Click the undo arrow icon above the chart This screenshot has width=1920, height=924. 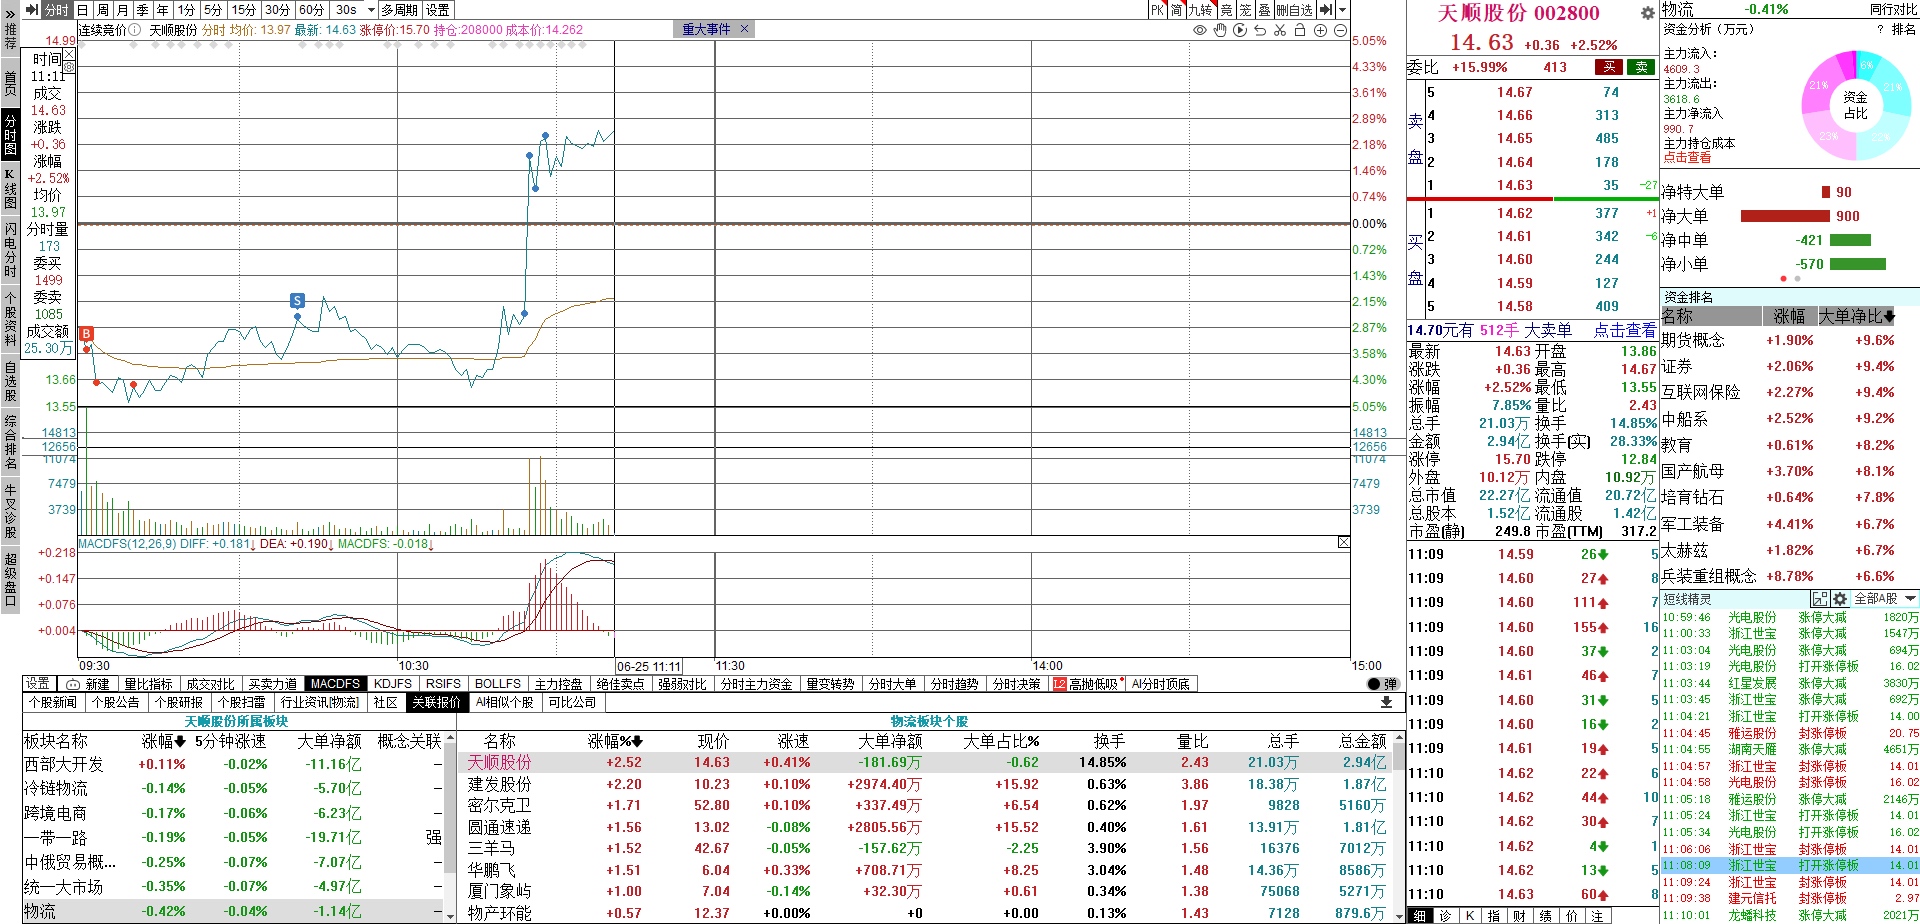[x=1260, y=30]
